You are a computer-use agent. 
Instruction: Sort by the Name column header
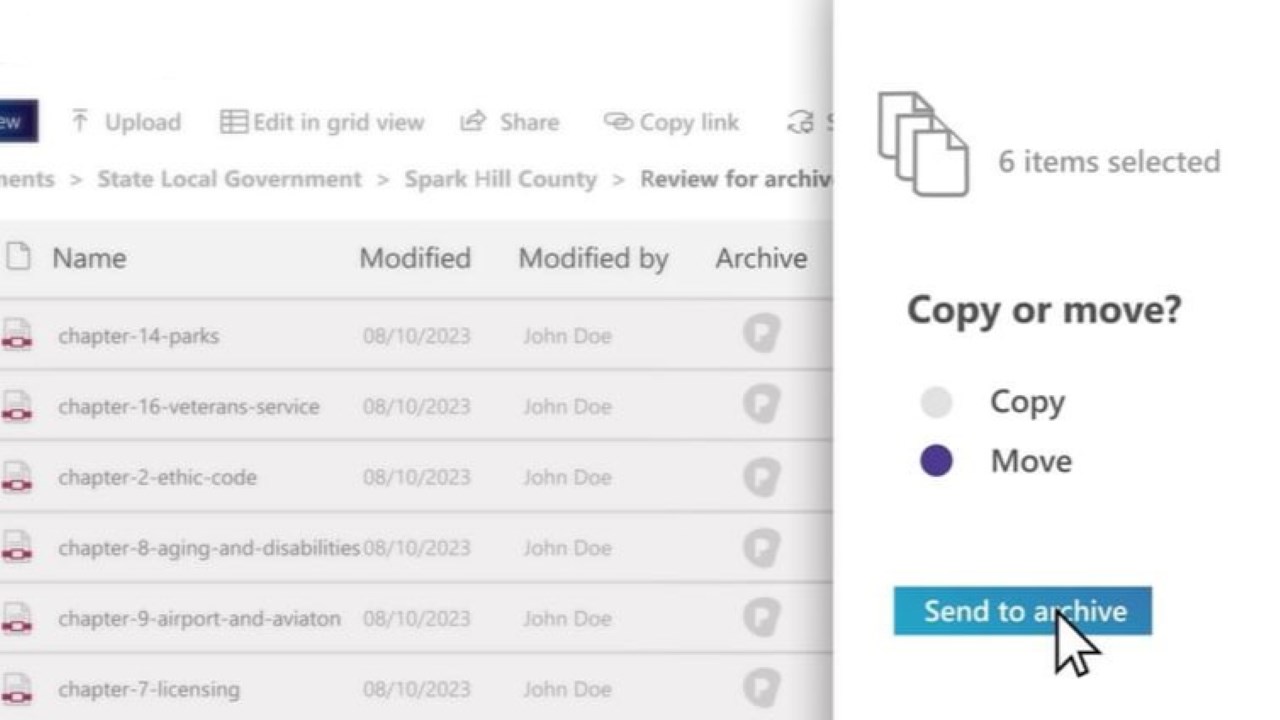89,258
